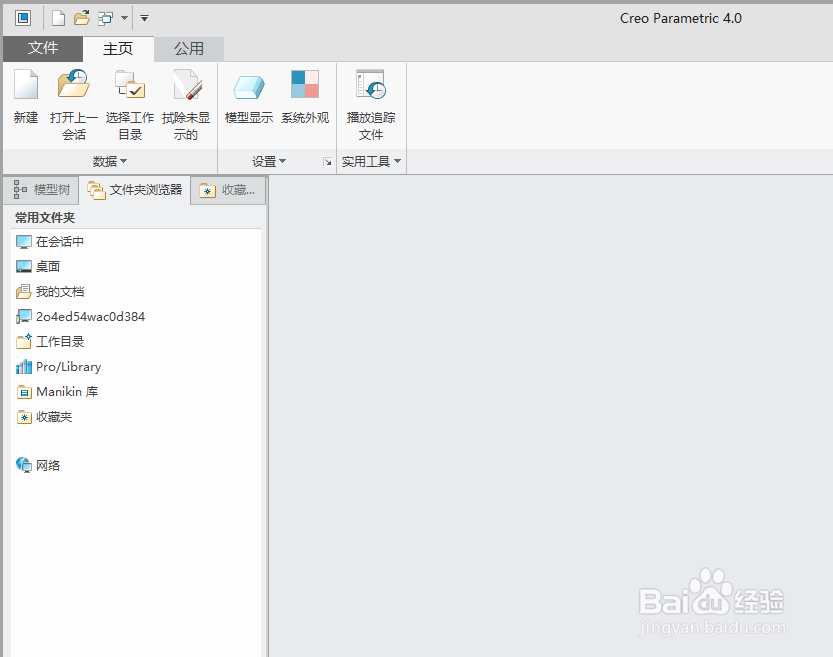
Task: Switch to the 文件夹浏览器 navigator tab
Action: (135, 190)
